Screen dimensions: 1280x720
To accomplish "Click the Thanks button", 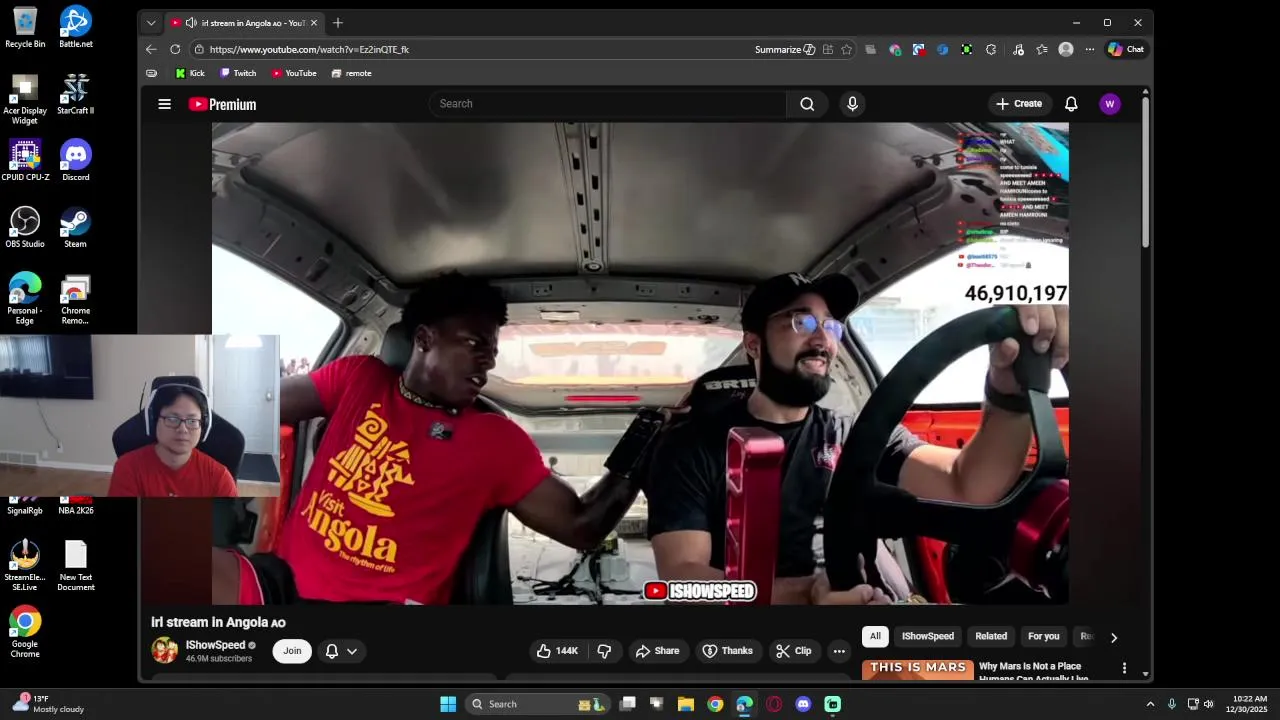I will (727, 651).
